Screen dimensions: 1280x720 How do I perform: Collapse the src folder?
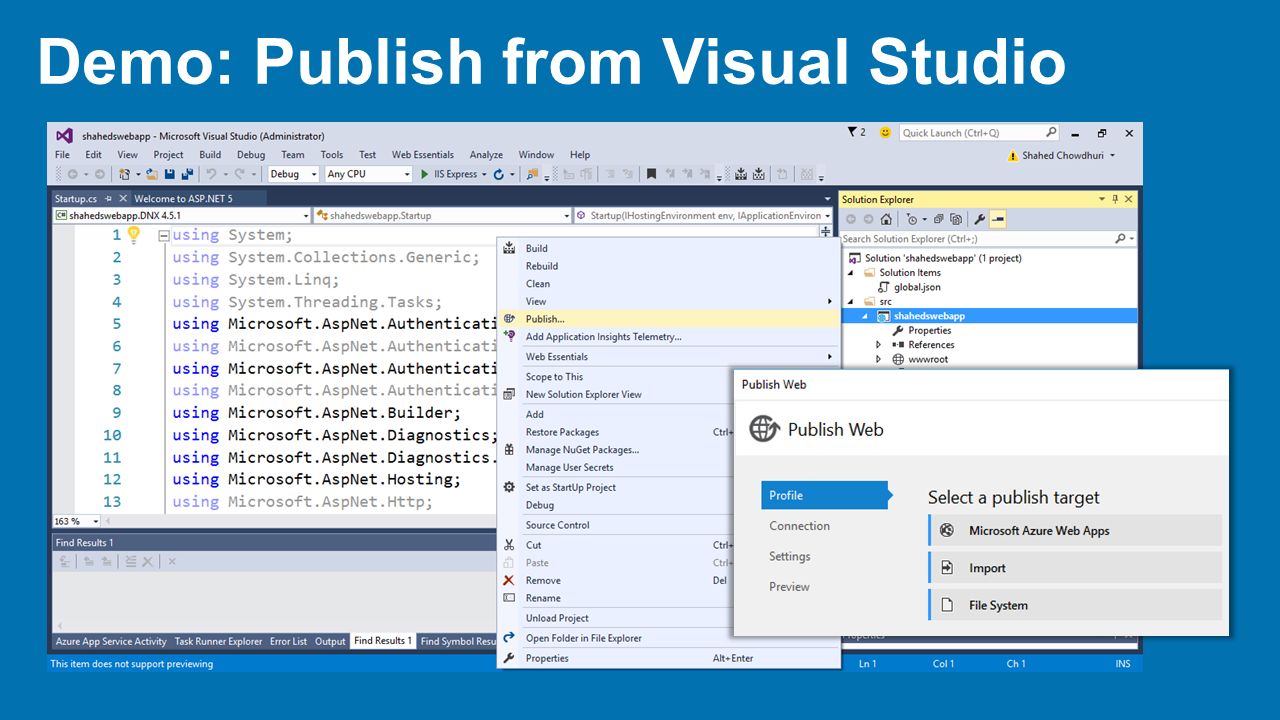click(x=852, y=301)
